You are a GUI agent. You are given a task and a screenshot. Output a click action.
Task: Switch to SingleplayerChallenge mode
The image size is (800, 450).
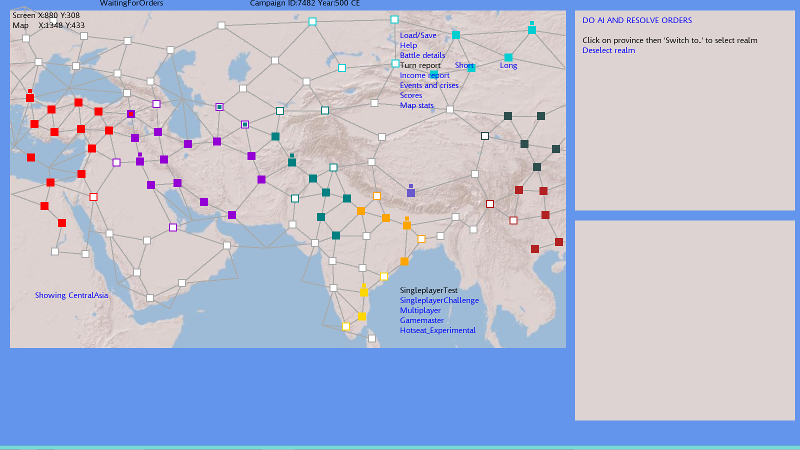click(439, 300)
